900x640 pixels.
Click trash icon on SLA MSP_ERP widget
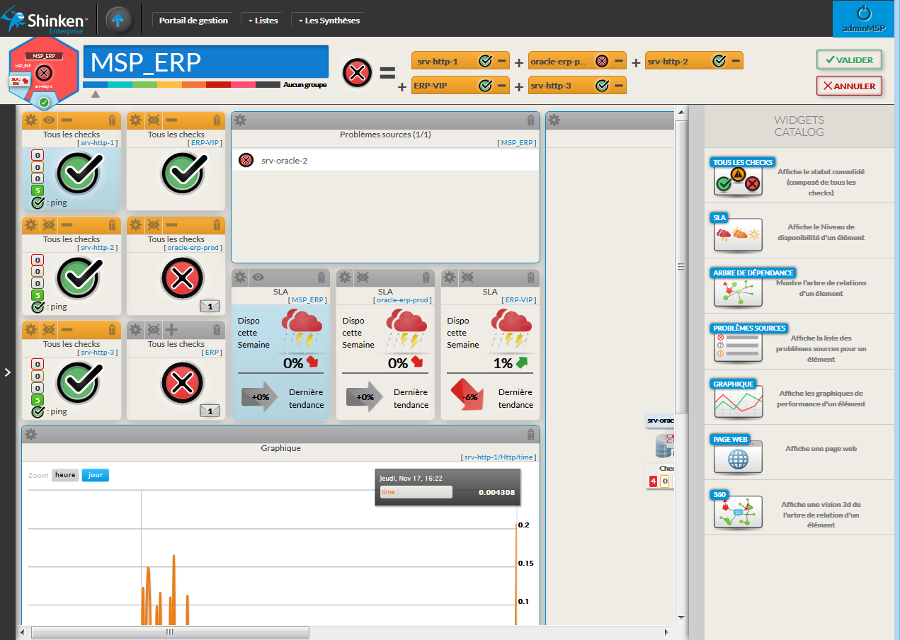321,277
